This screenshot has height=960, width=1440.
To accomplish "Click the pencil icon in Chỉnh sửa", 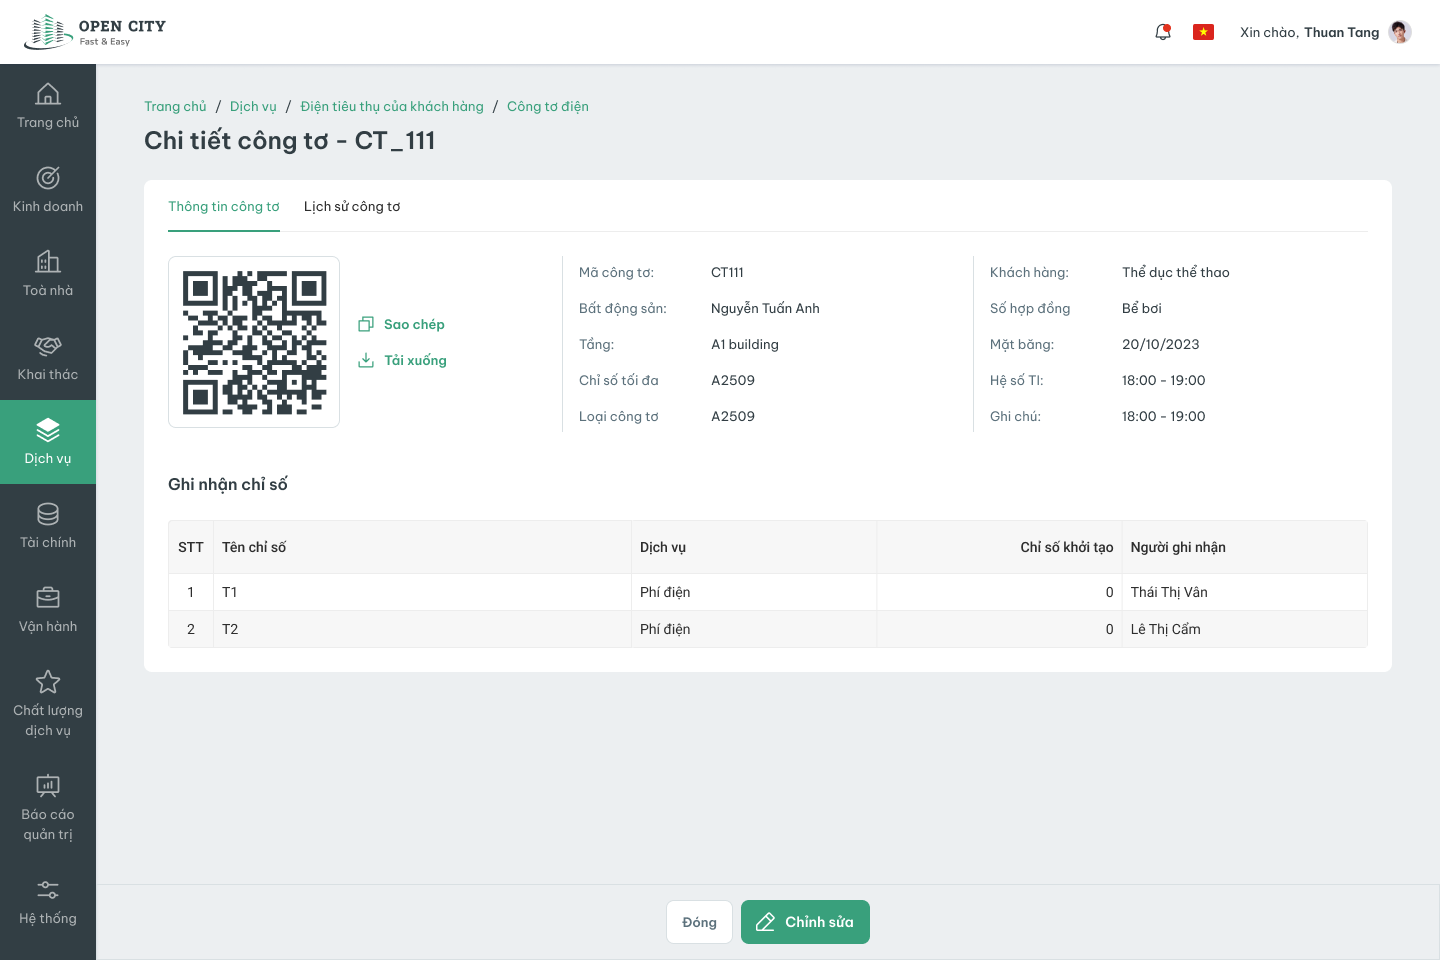I will click(765, 922).
